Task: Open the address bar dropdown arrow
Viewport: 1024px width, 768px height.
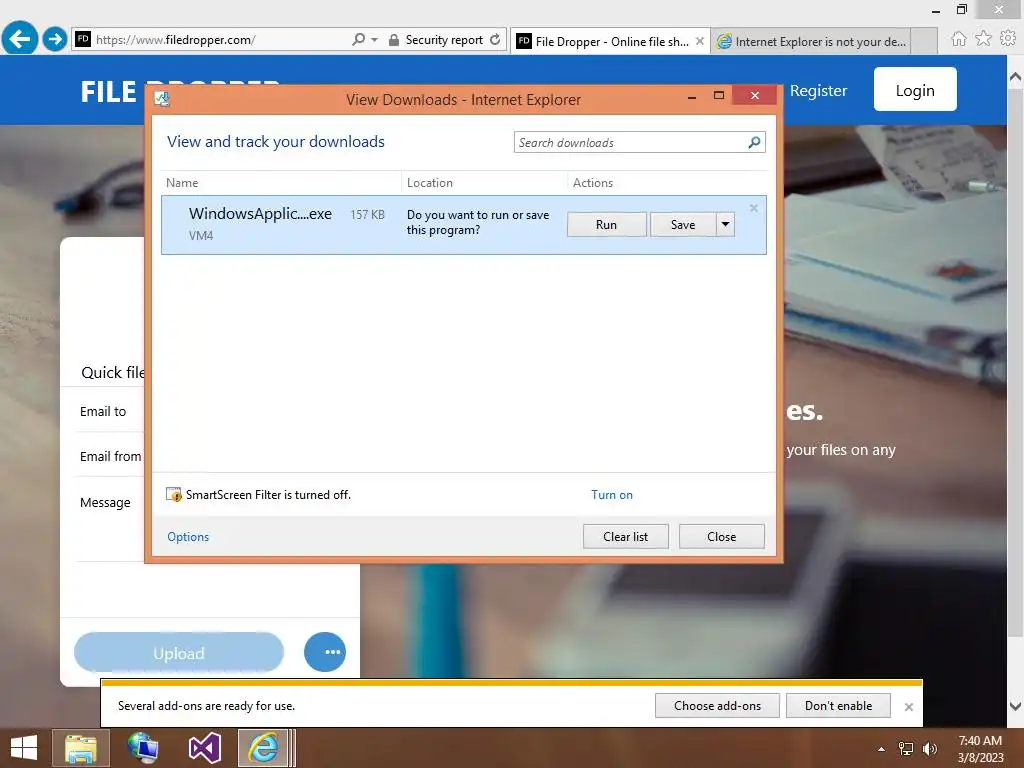Action: point(374,40)
